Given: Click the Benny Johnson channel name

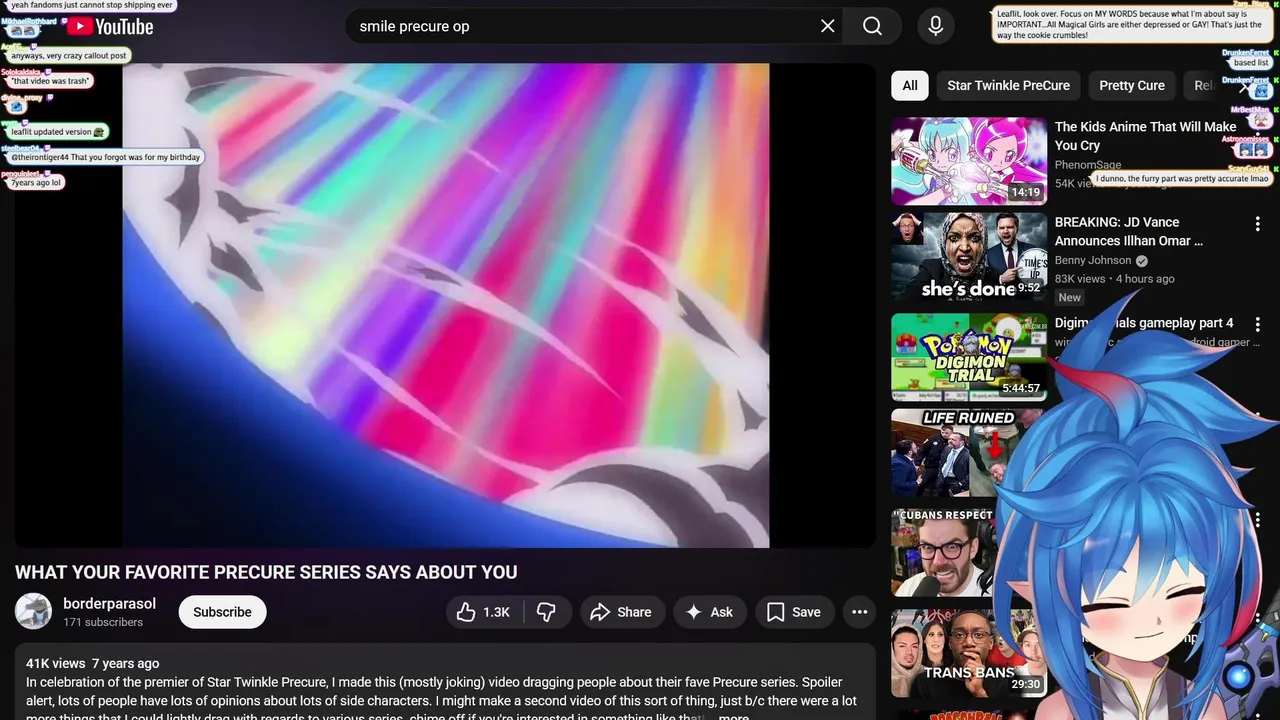Looking at the screenshot, I should pos(1093,260).
